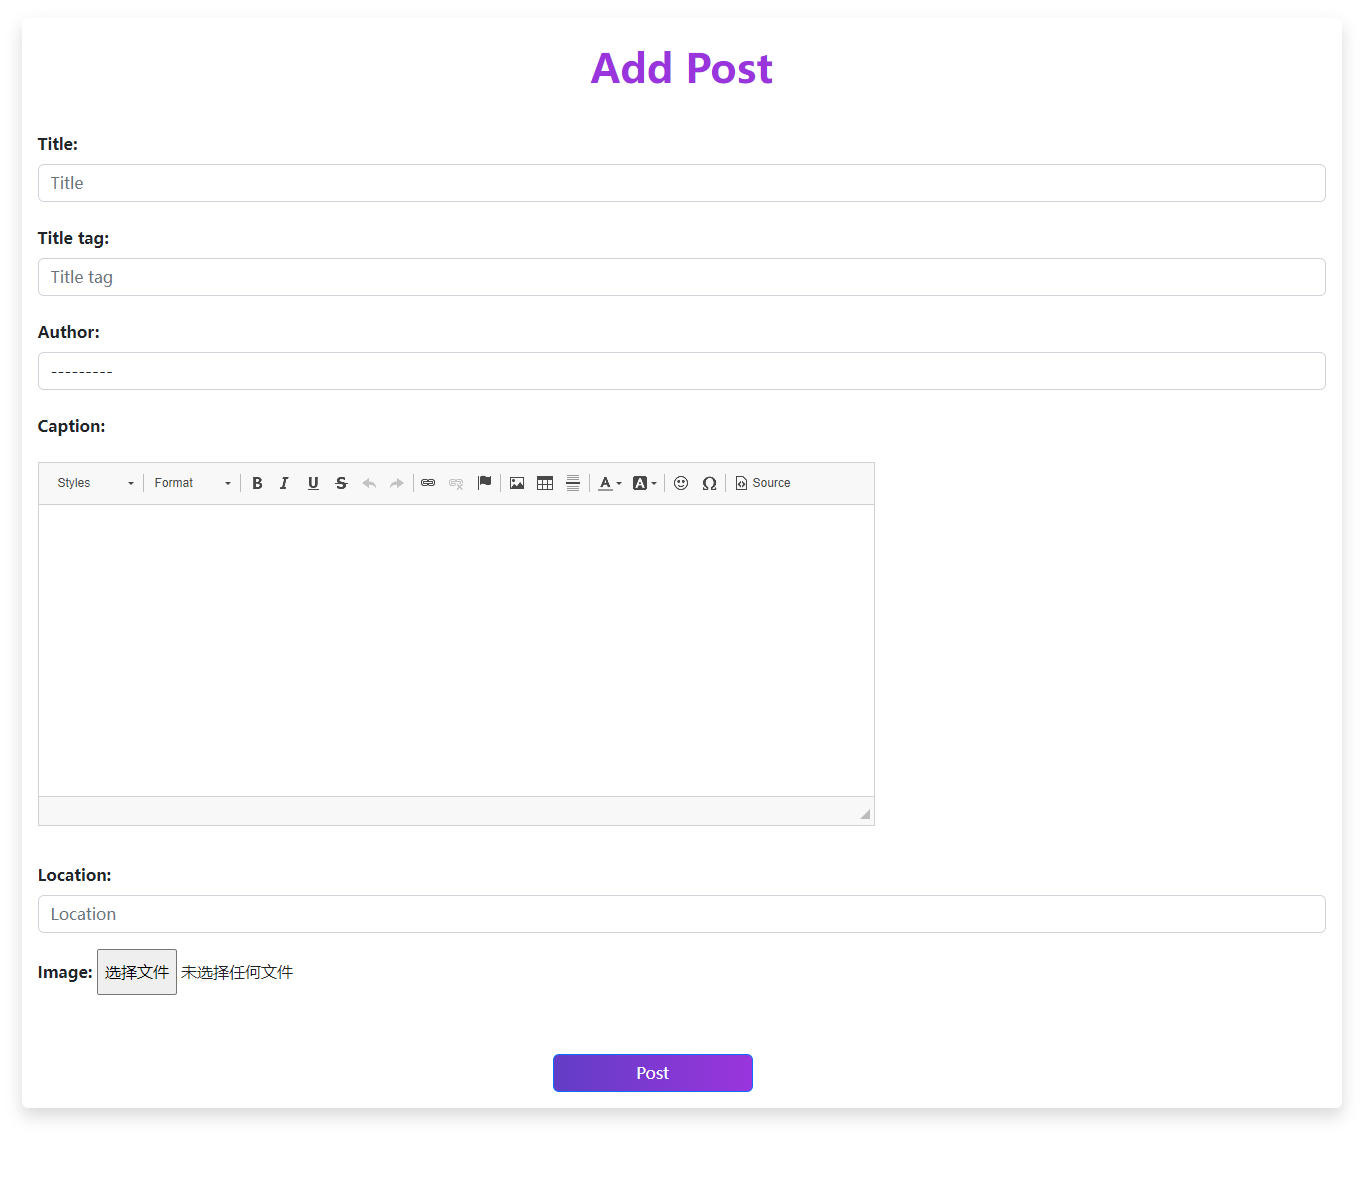Open the smiley emoji picker
The image size is (1360, 1196).
coord(681,483)
